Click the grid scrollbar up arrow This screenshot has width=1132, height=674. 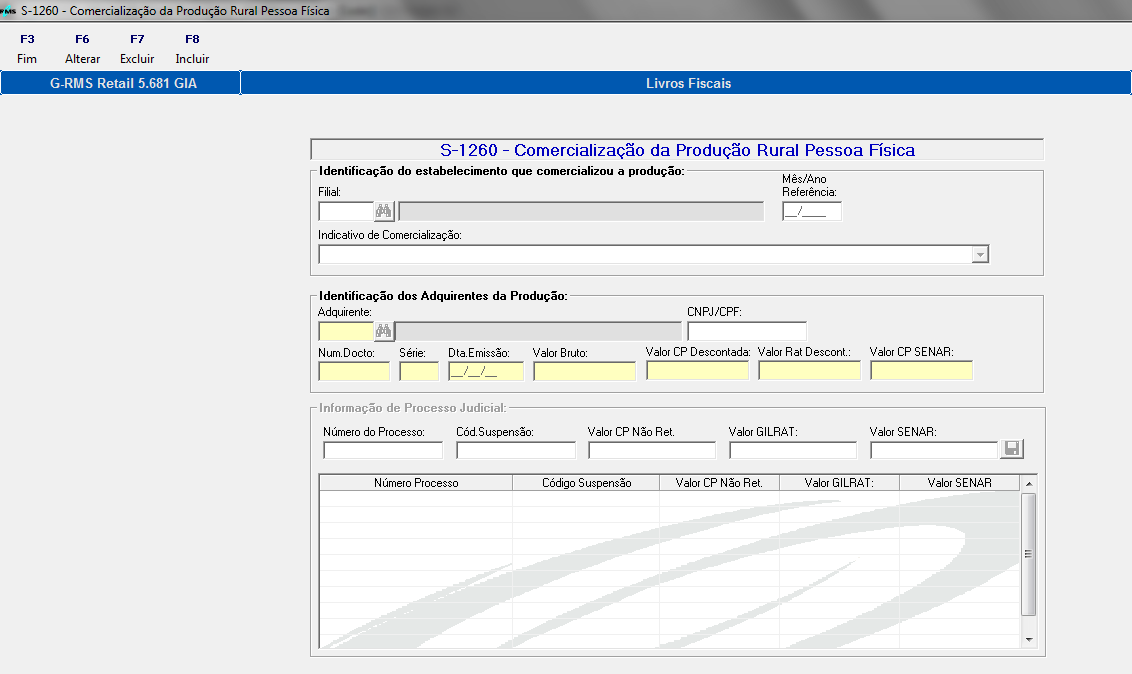tap(1029, 483)
